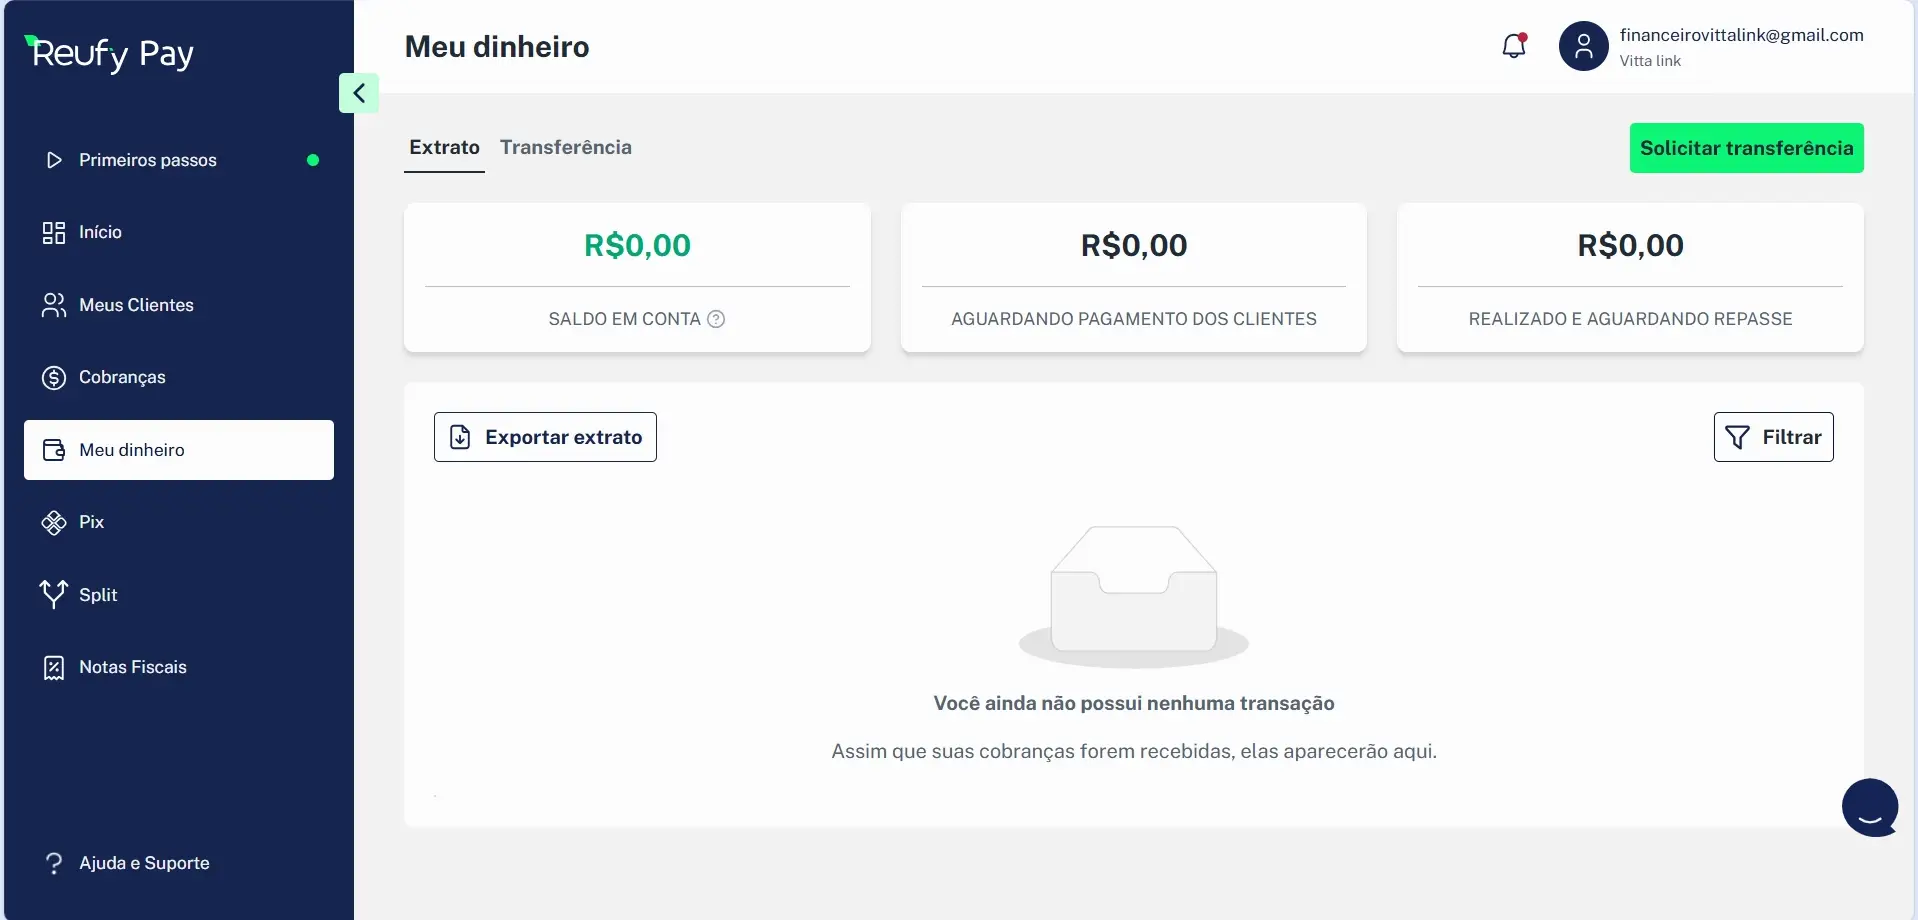Collapse the sidebar with the arrow button
1918x920 pixels.
[x=359, y=93]
